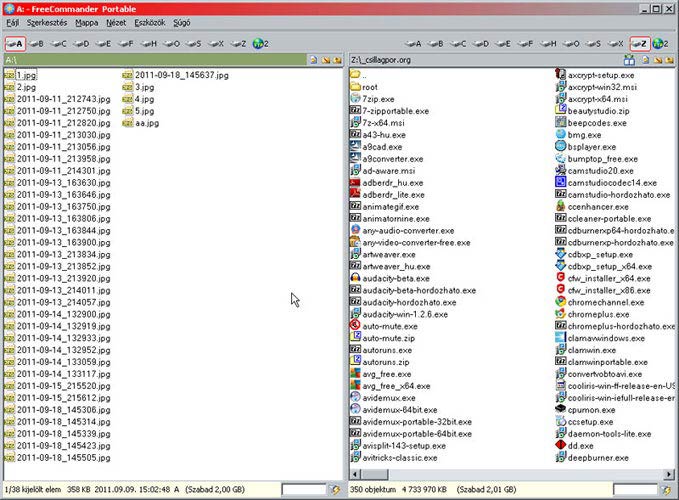Select chromeplus.exe file entry
Viewport: 679px width, 500px height.
[596, 313]
